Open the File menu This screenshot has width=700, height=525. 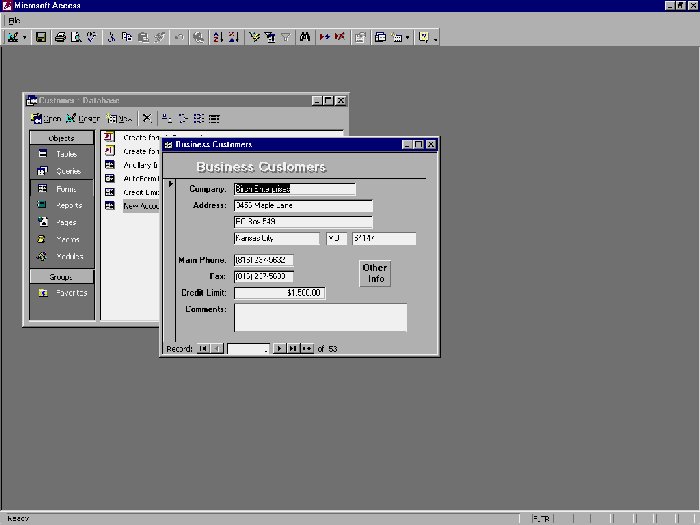click(x=14, y=20)
